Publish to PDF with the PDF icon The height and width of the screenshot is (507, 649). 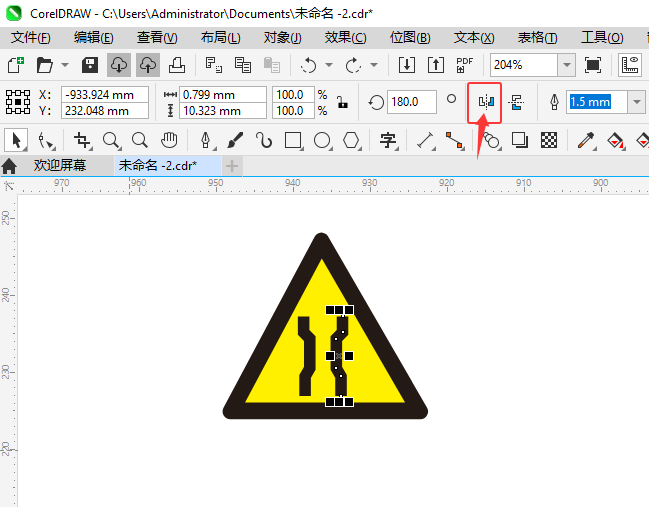(x=464, y=65)
